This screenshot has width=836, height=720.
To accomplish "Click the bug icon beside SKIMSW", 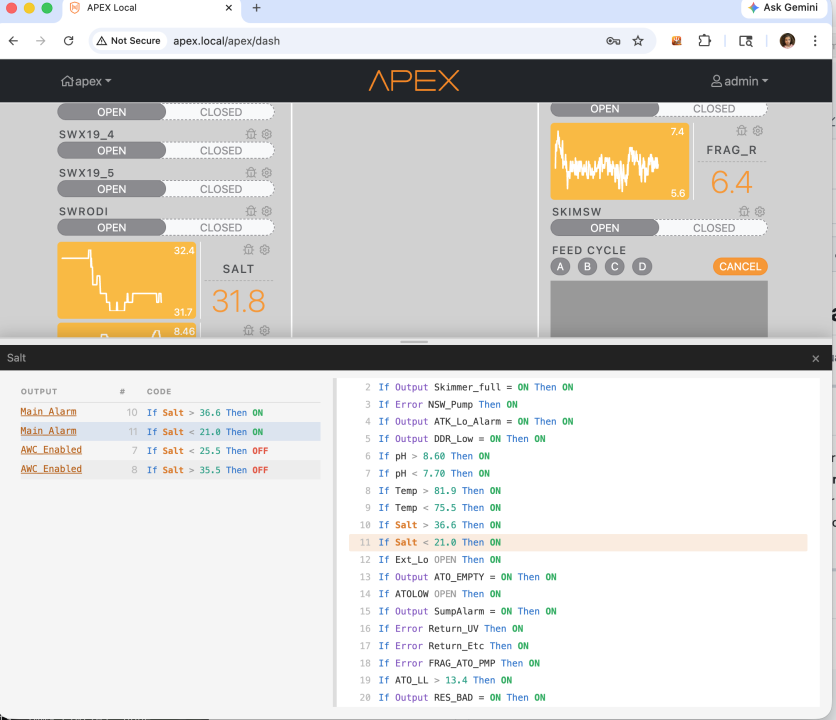I will [744, 212].
